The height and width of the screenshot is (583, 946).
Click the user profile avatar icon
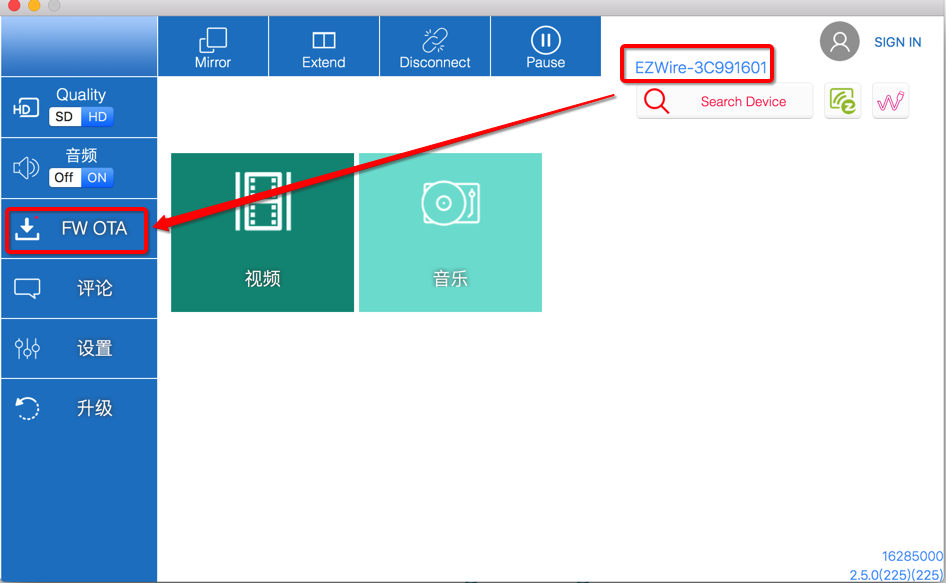tap(839, 42)
